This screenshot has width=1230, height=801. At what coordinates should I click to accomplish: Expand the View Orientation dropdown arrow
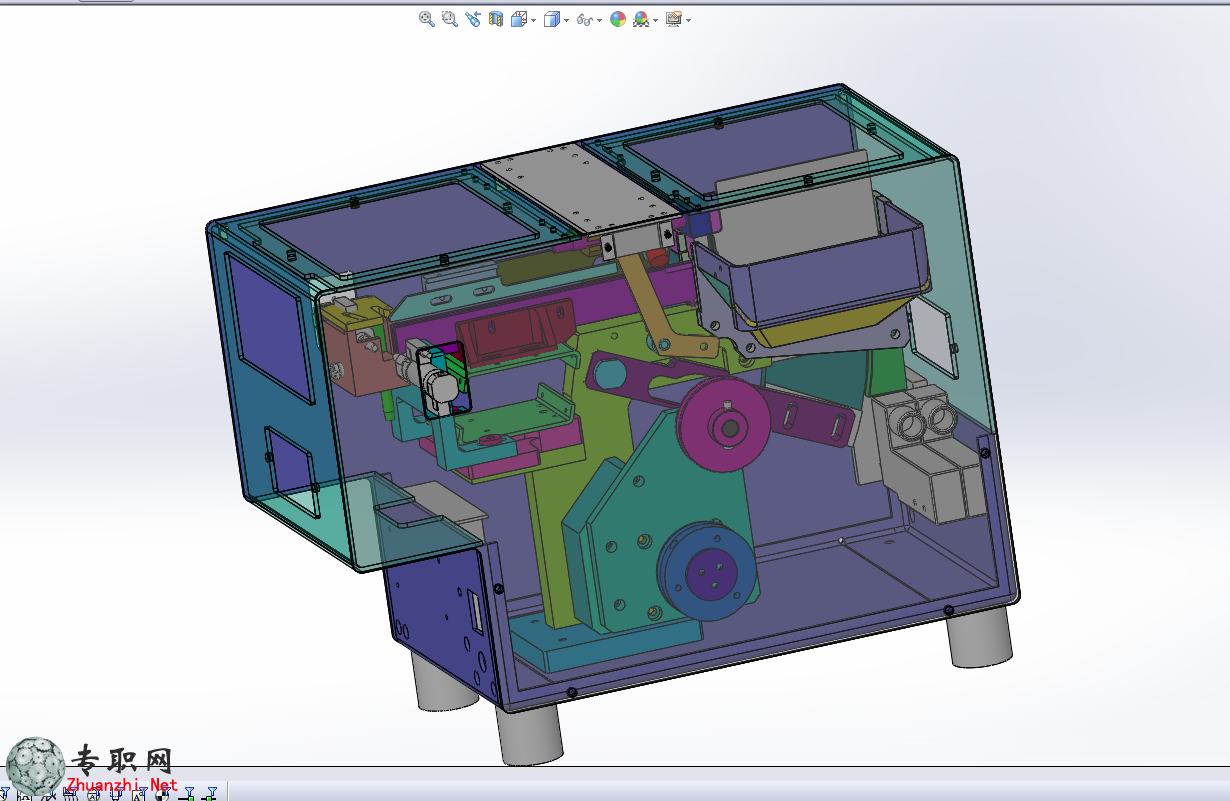pyautogui.click(x=533, y=20)
